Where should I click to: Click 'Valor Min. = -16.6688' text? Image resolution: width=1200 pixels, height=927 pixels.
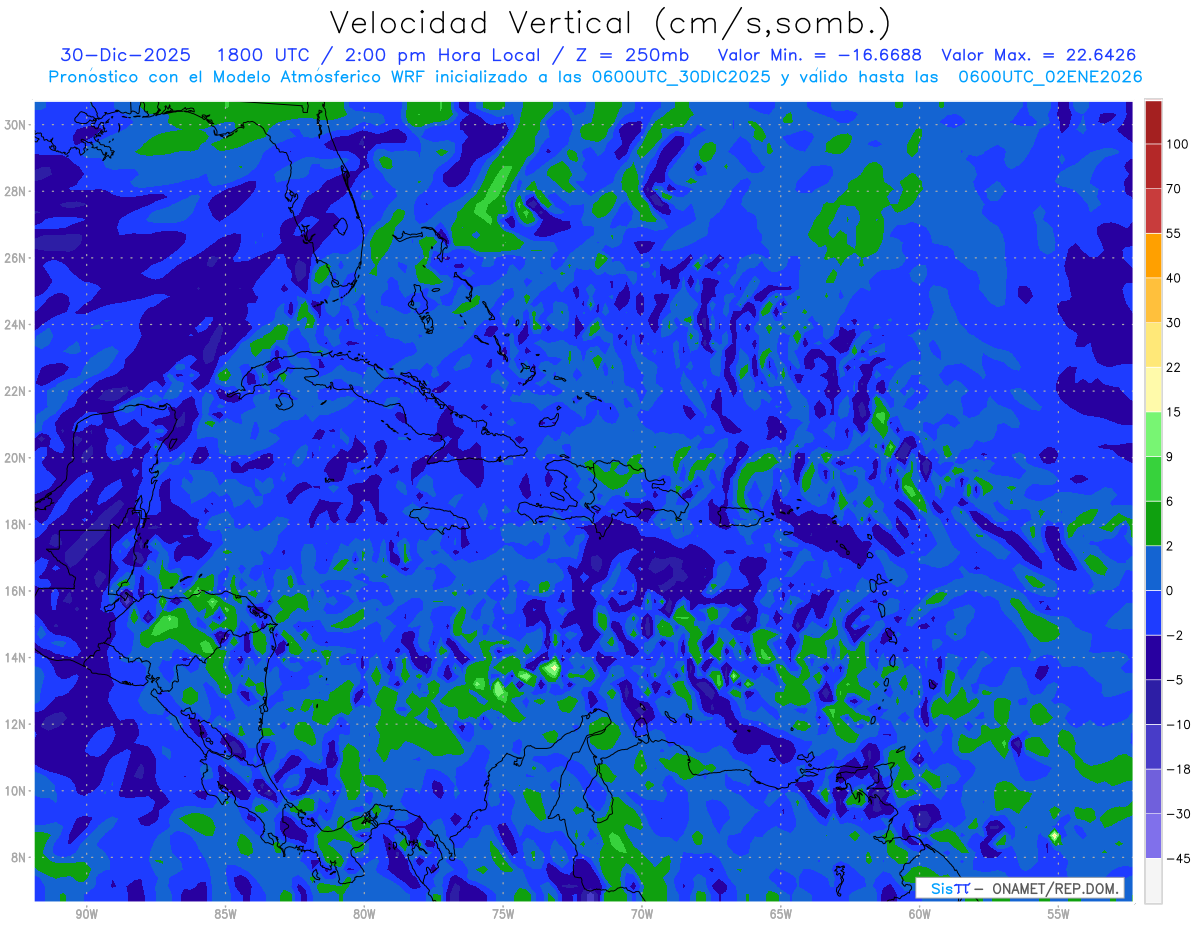pos(820,55)
